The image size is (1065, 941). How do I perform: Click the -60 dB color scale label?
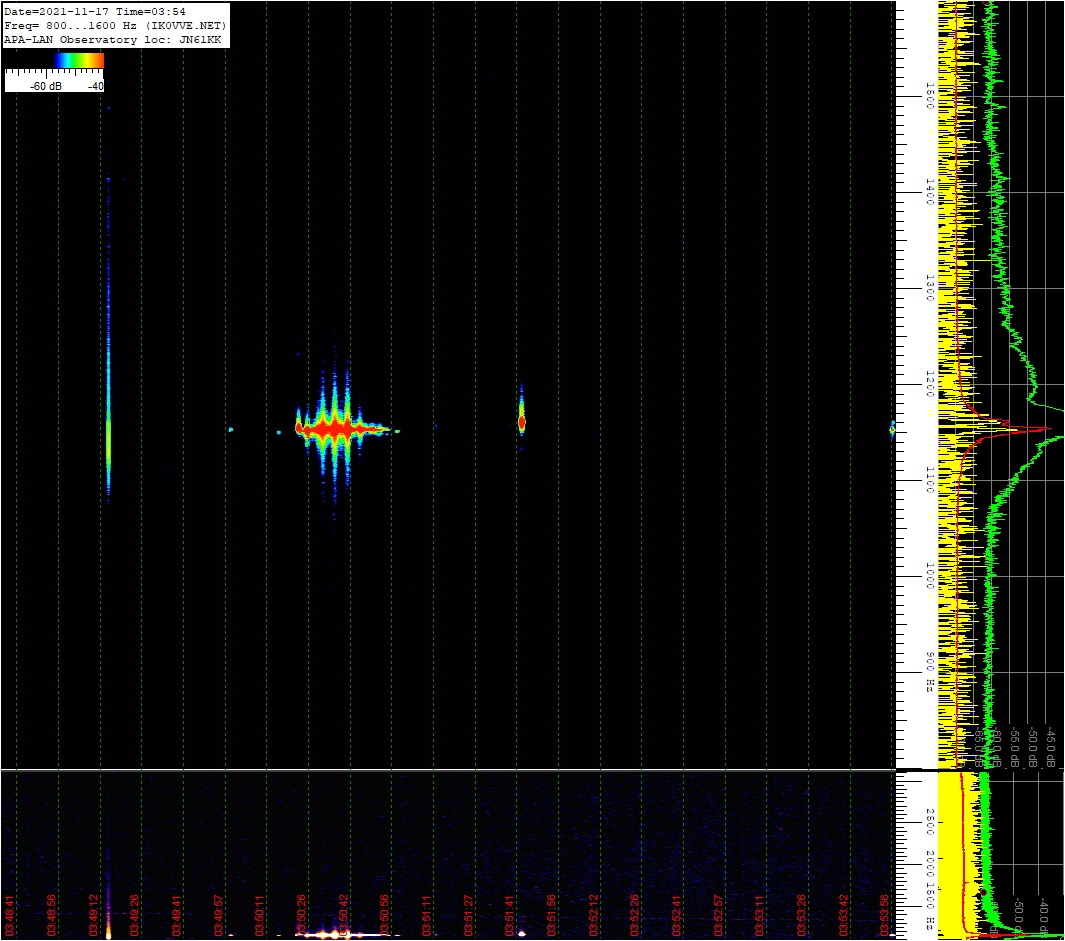[46, 86]
